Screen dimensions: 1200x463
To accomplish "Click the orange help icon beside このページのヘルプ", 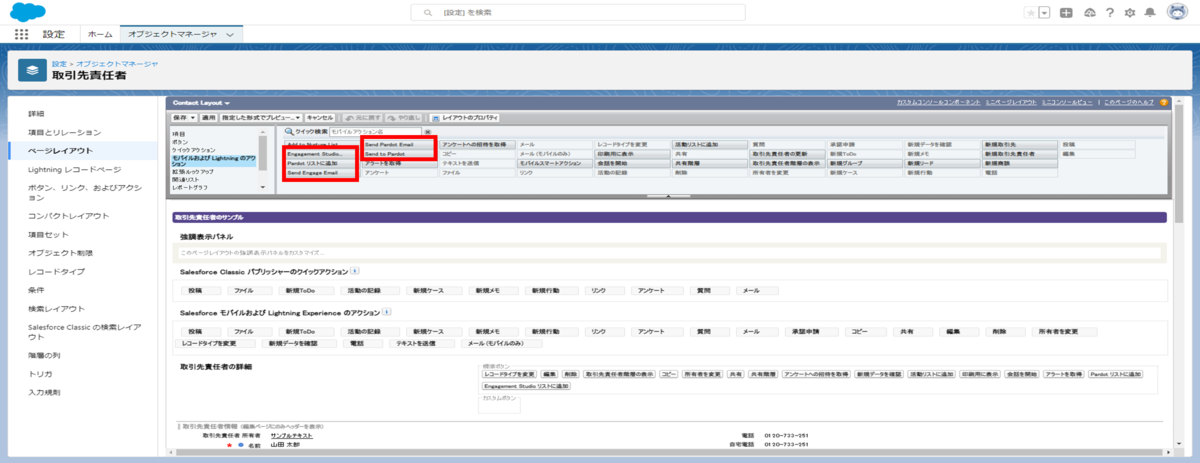I will click(x=1163, y=102).
